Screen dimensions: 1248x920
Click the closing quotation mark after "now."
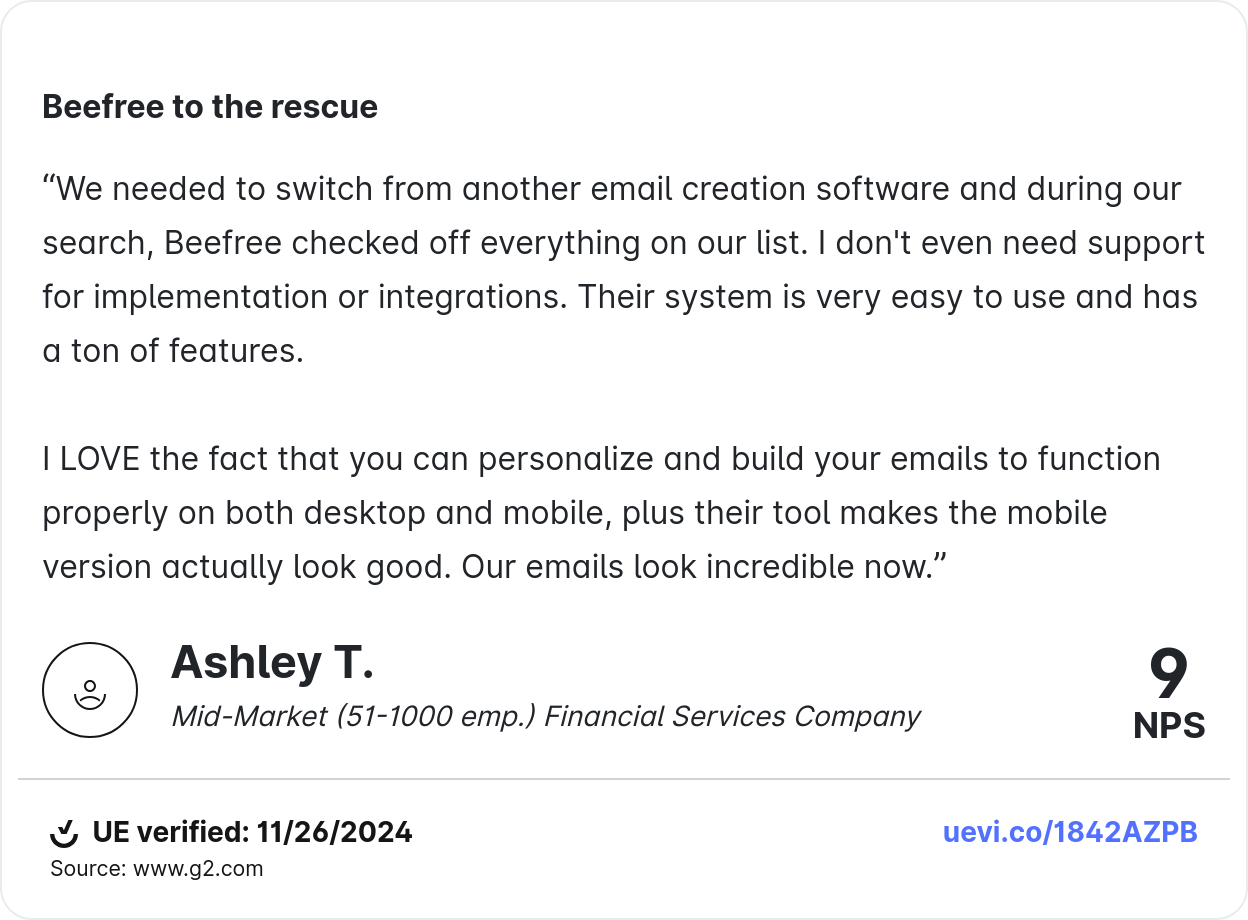pyautogui.click(x=940, y=566)
